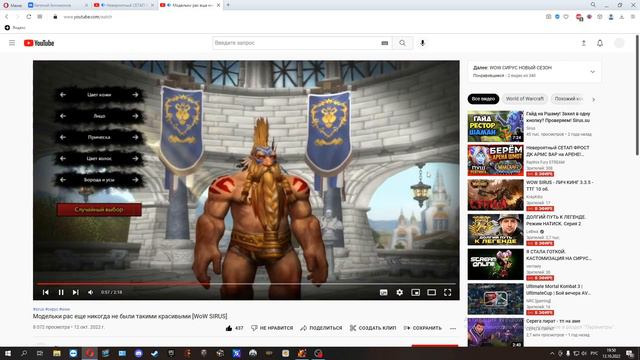Open the ГАЙД РЕСТОР ШАМАН video thumbnail
The width and height of the screenshot is (640, 360).
(x=496, y=126)
